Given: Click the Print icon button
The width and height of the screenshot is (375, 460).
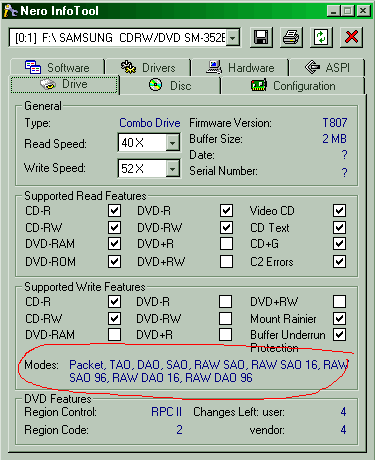Looking at the screenshot, I should tap(291, 37).
